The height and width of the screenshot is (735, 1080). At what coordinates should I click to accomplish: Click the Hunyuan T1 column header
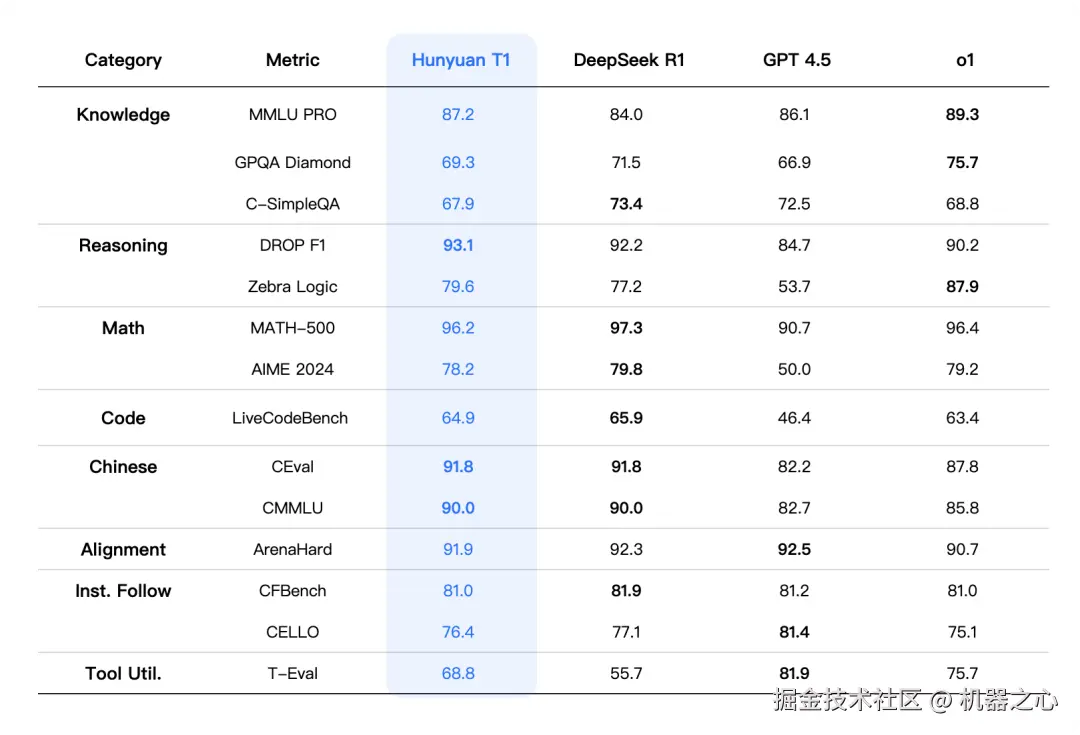(461, 60)
